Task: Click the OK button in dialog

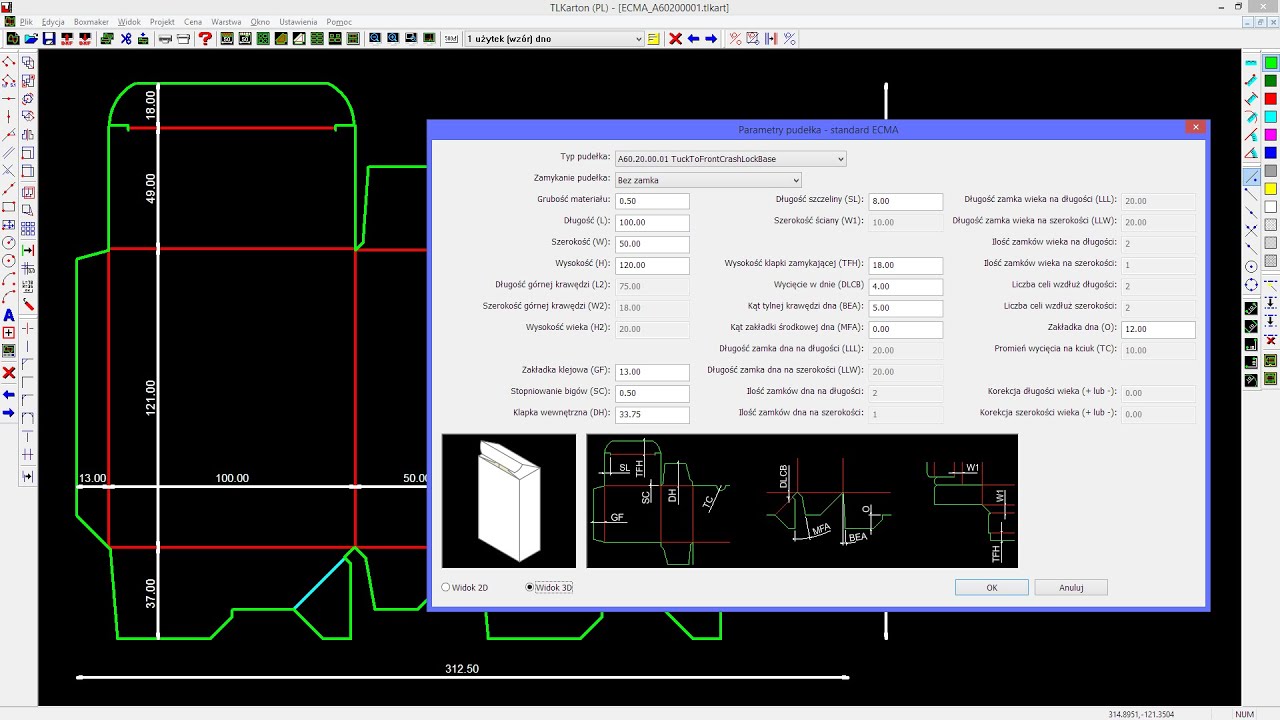Action: (992, 587)
